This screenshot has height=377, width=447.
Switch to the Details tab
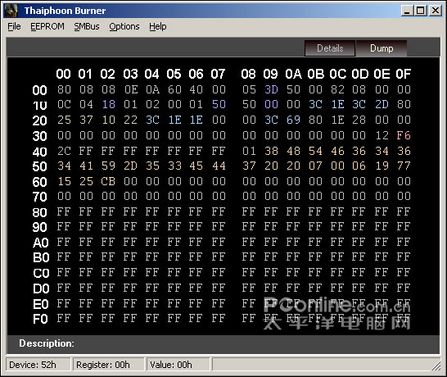coord(330,48)
